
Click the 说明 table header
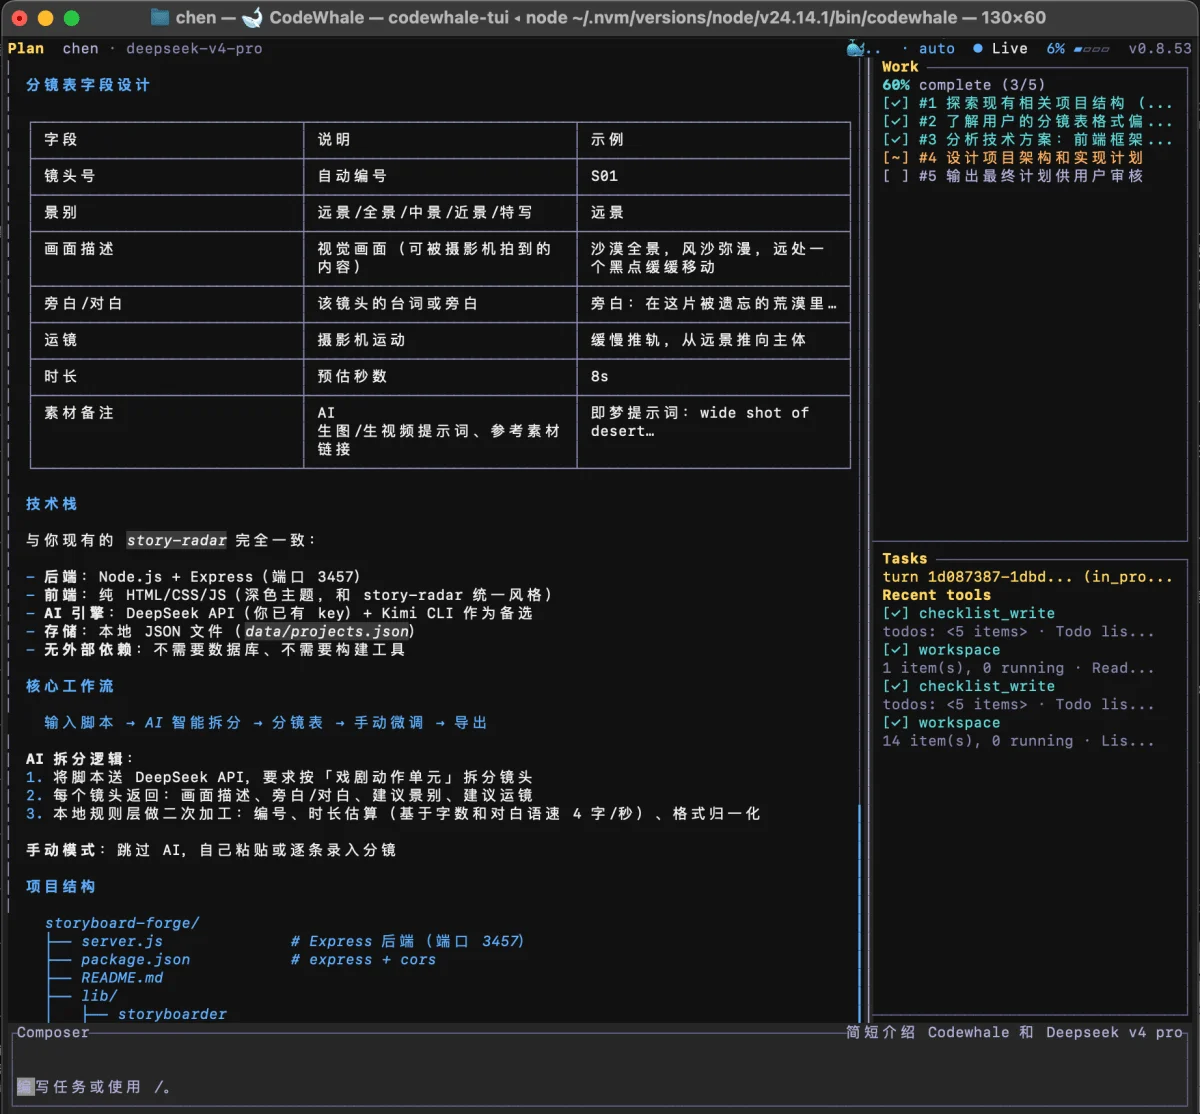[x=334, y=139]
